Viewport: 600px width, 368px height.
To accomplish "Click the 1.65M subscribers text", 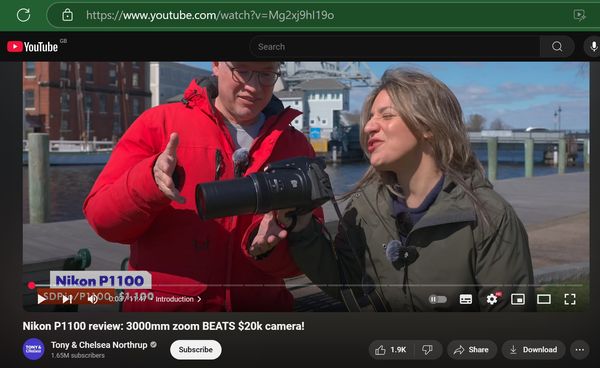I will tap(78, 355).
